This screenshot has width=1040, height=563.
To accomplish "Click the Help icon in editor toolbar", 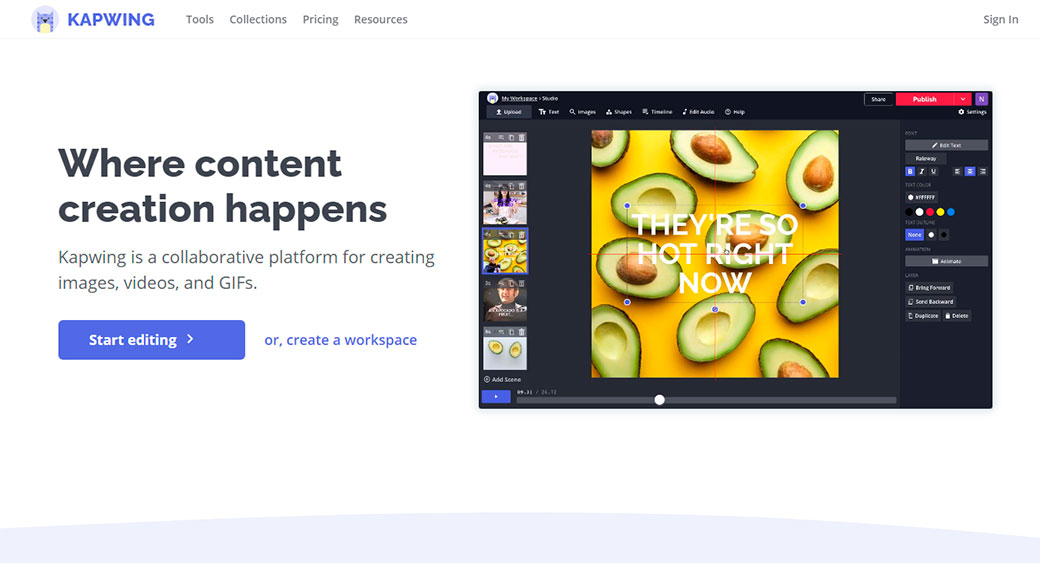I will tap(734, 112).
